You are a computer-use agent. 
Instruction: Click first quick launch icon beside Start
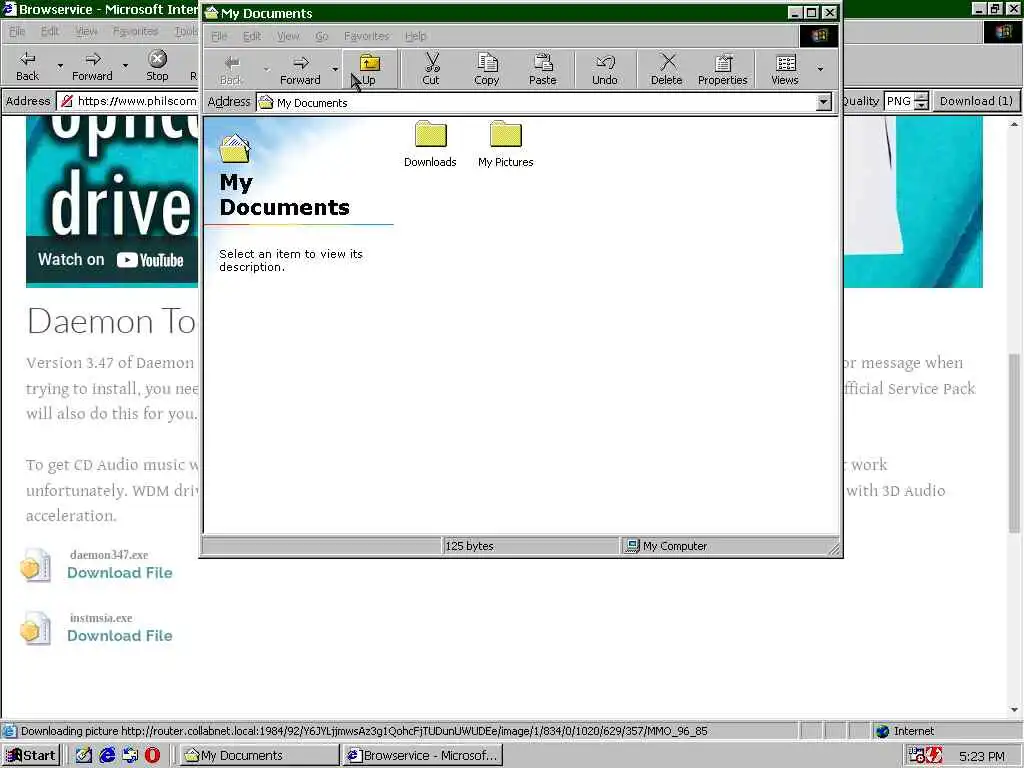(x=84, y=755)
